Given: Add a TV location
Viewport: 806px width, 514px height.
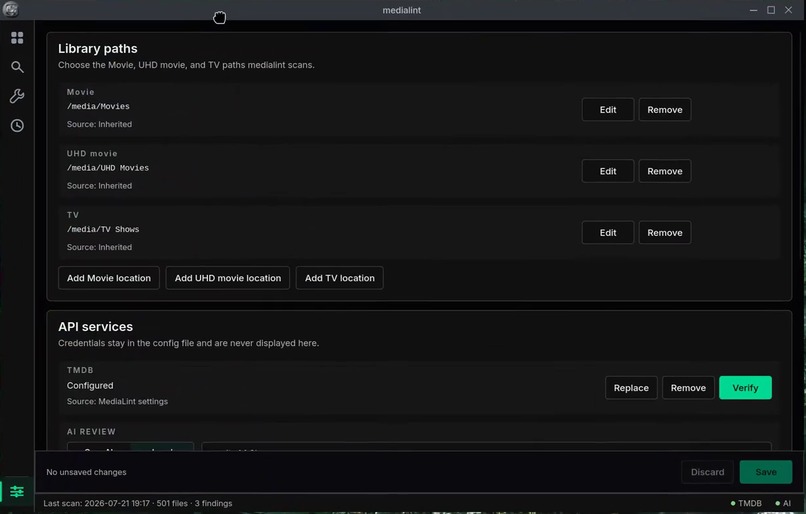Looking at the screenshot, I should [x=339, y=278].
